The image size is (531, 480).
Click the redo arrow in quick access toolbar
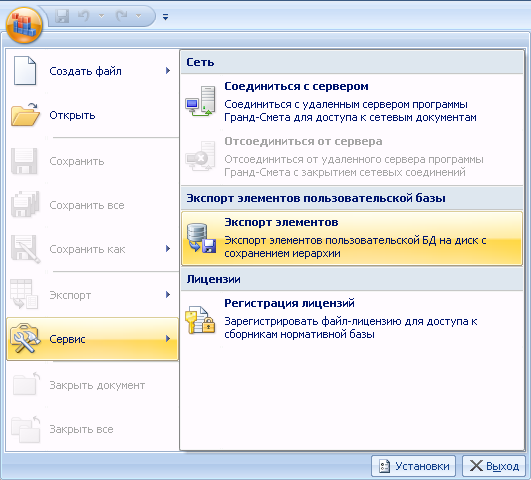(121, 16)
